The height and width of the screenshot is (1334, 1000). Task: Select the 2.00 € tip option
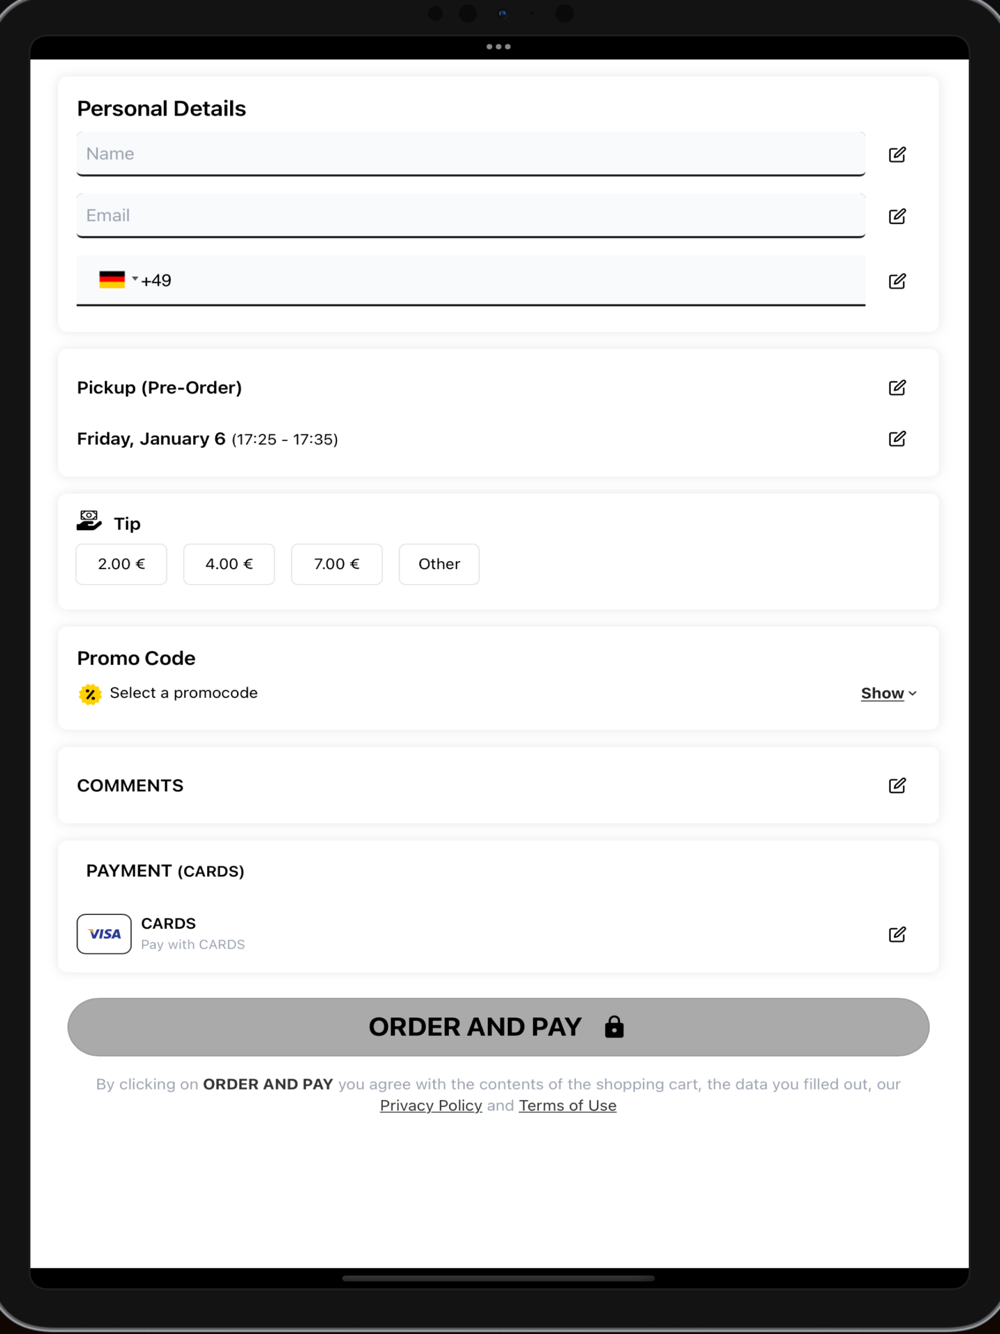(x=121, y=564)
